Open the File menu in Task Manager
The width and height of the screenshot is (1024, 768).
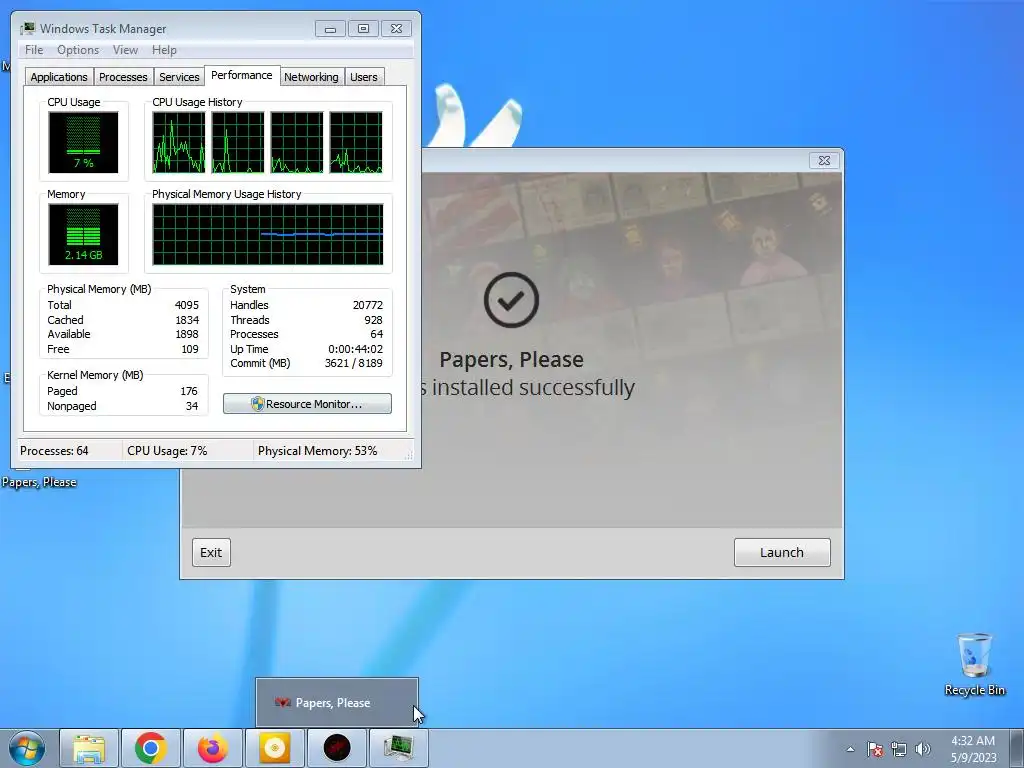[34, 50]
